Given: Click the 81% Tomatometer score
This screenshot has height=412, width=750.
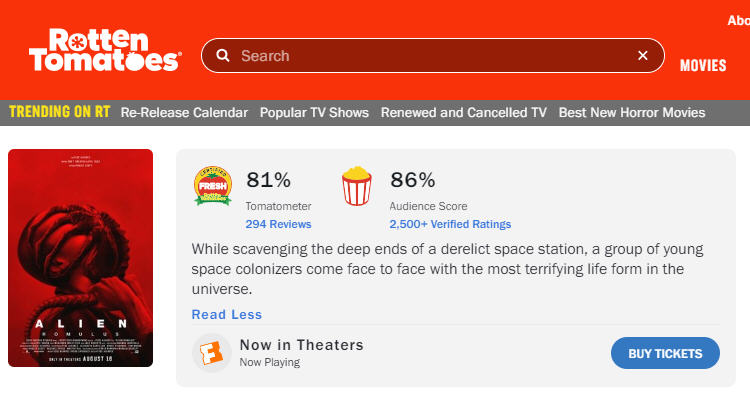Looking at the screenshot, I should pyautogui.click(x=268, y=180).
